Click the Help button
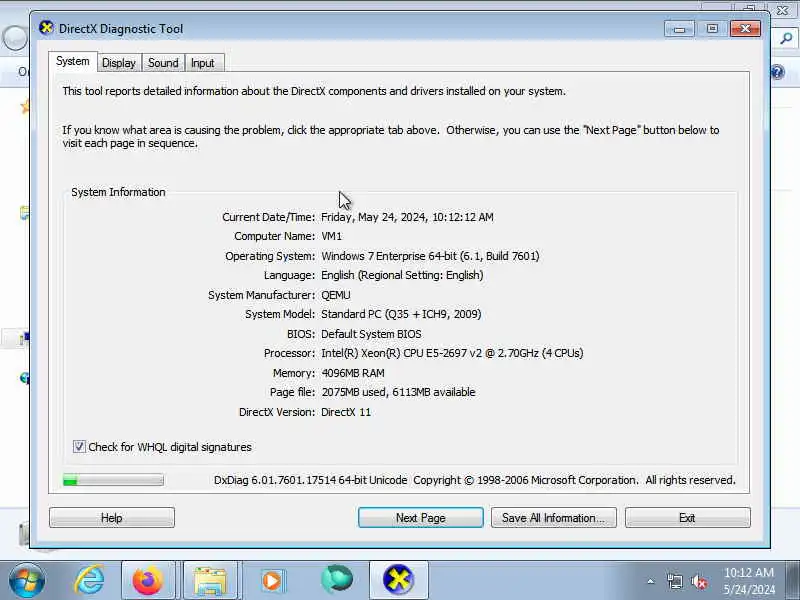 point(112,518)
